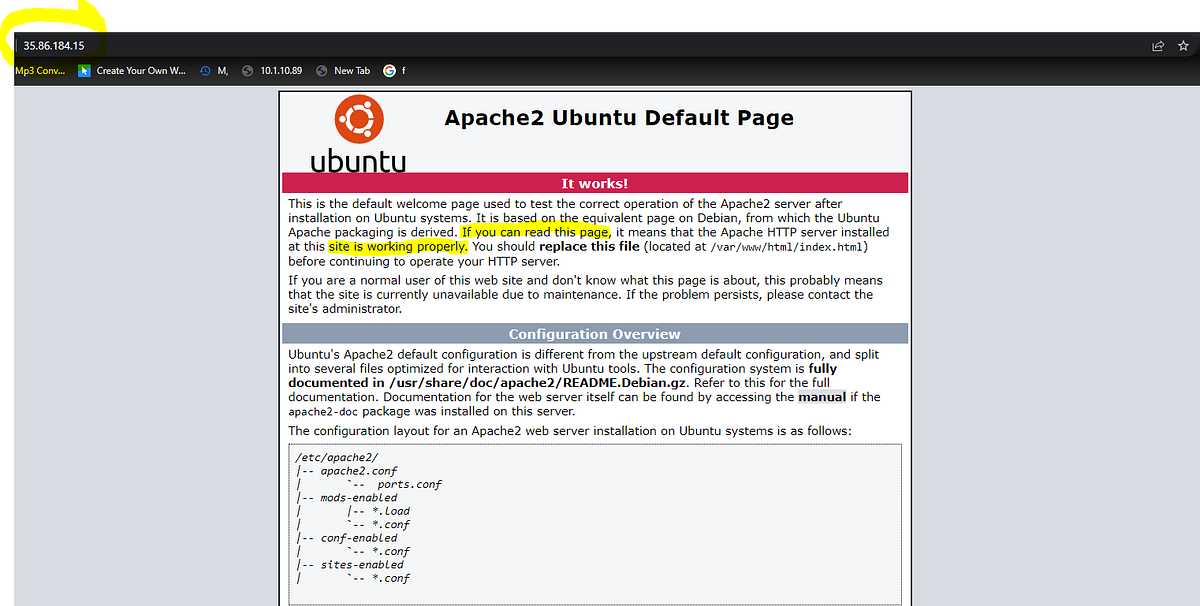Viewport: 1200px width, 606px height.
Task: Click the Configuration Overview header bar
Action: 594,333
